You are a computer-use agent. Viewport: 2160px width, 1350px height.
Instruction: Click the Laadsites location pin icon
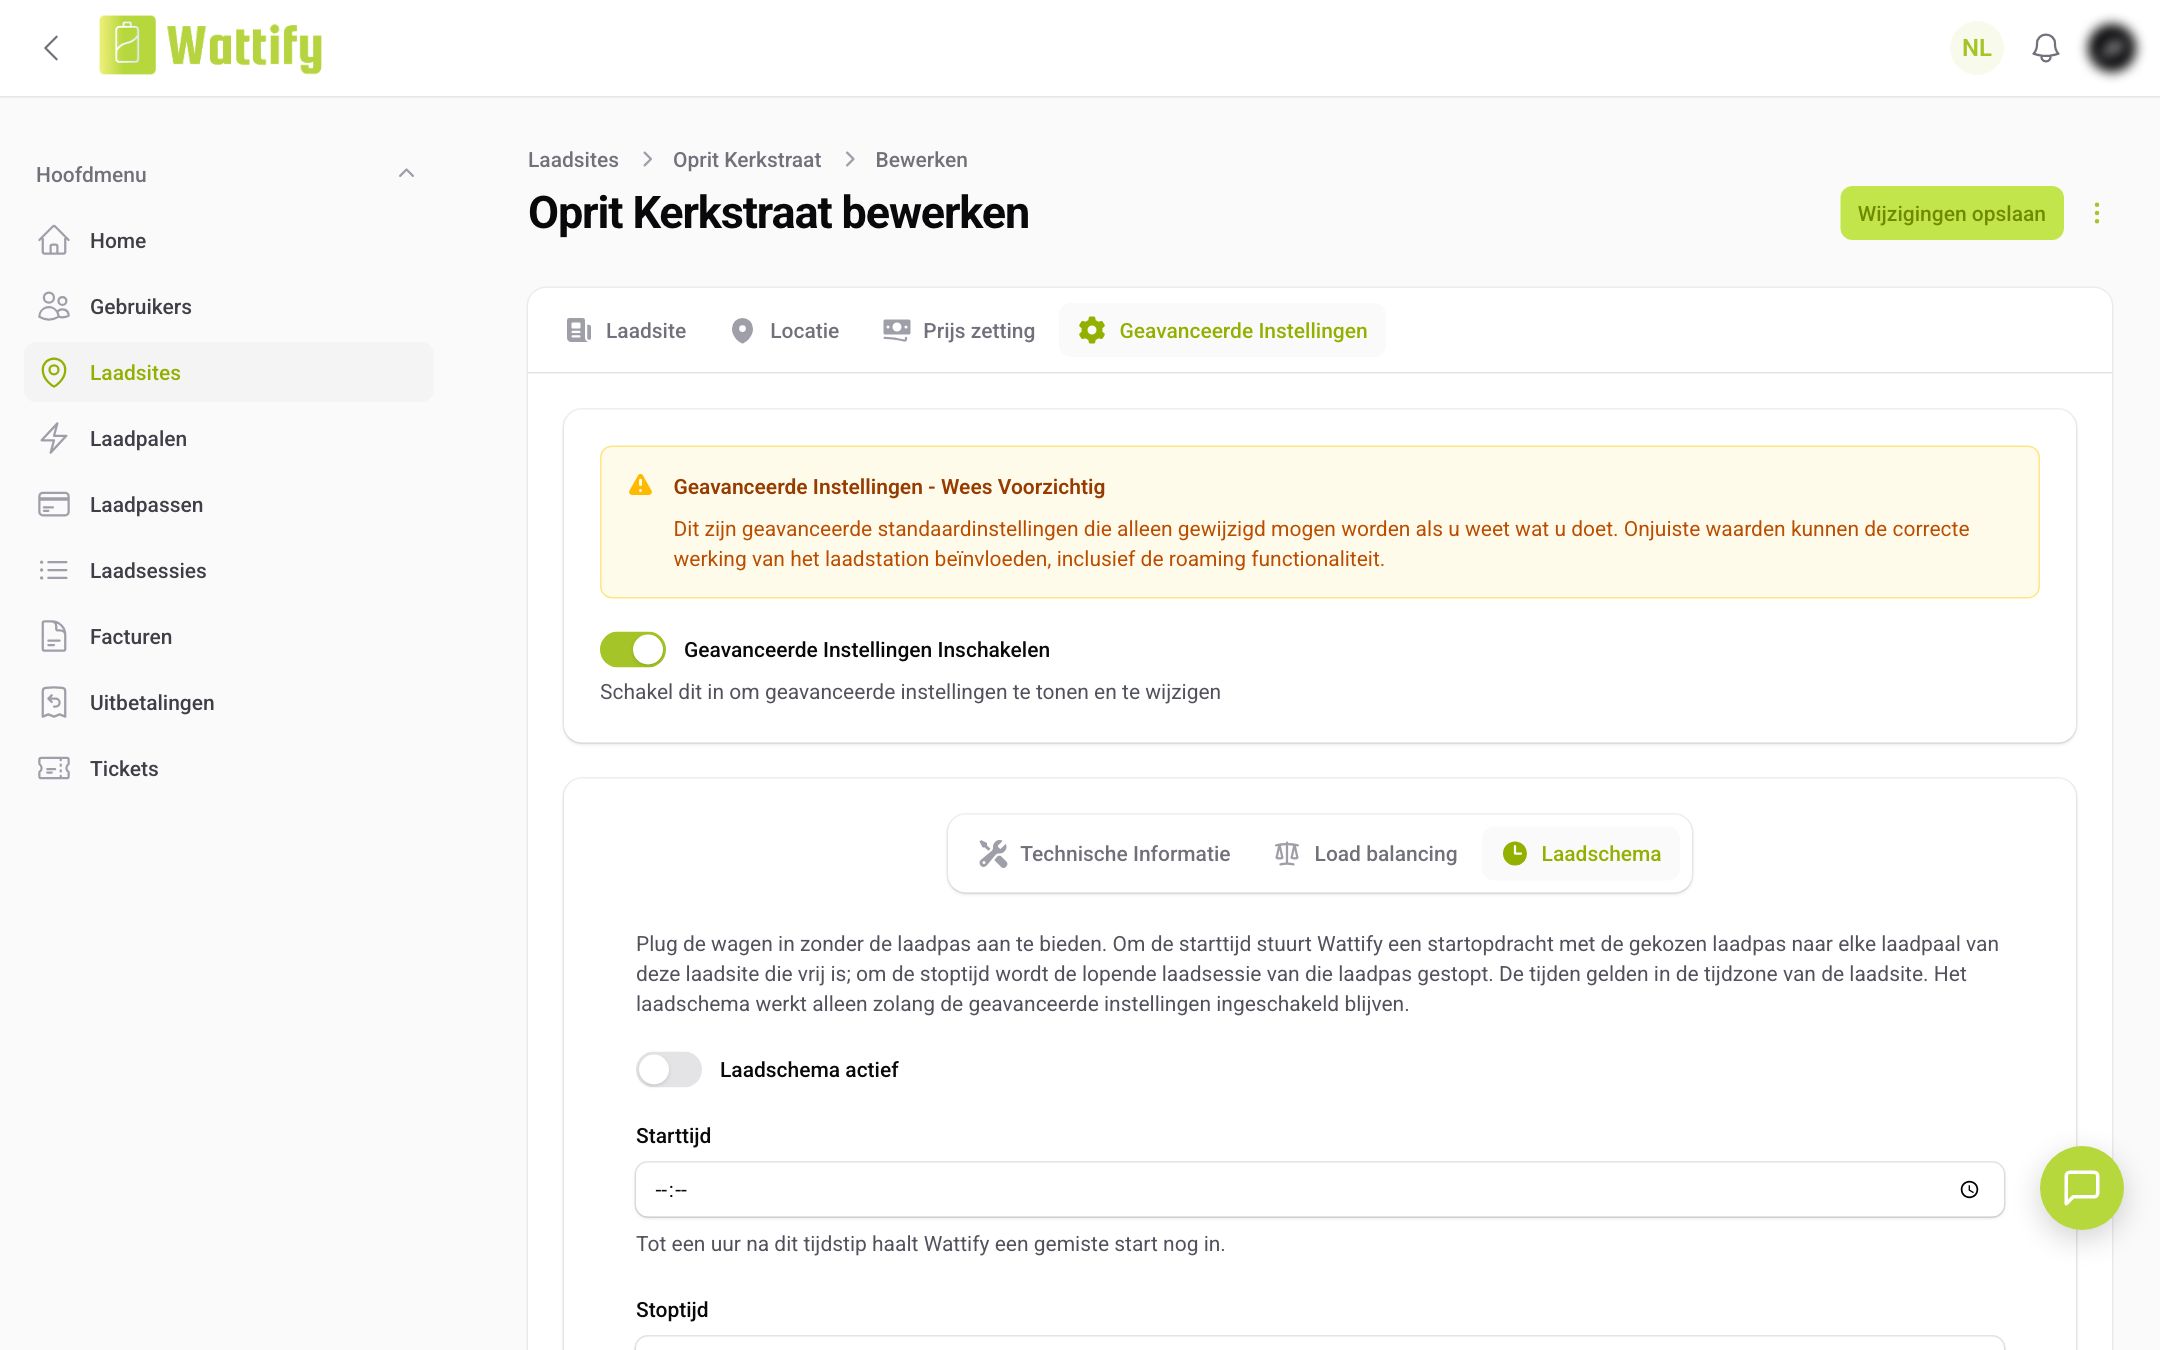[54, 373]
